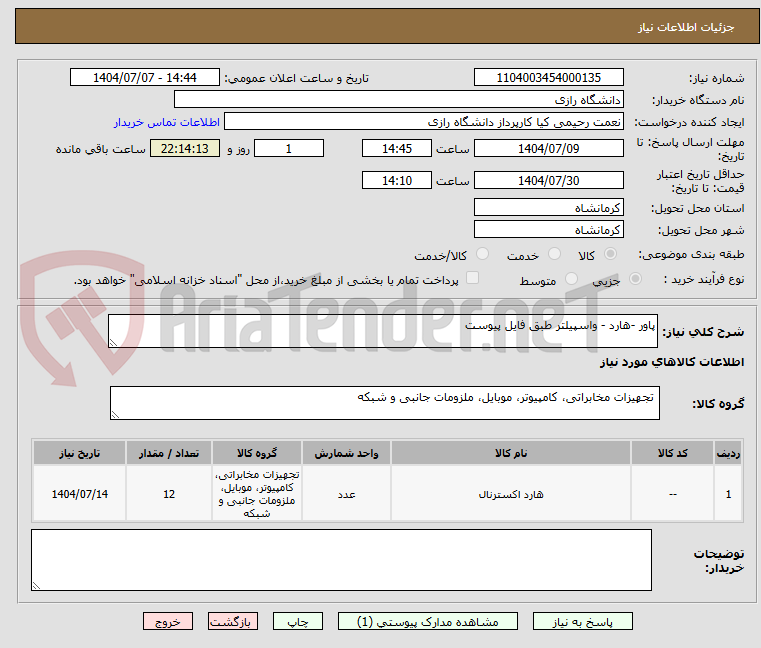Click the need date cell 1404/07/14
Viewport: 761px width, 648px height.
point(80,494)
